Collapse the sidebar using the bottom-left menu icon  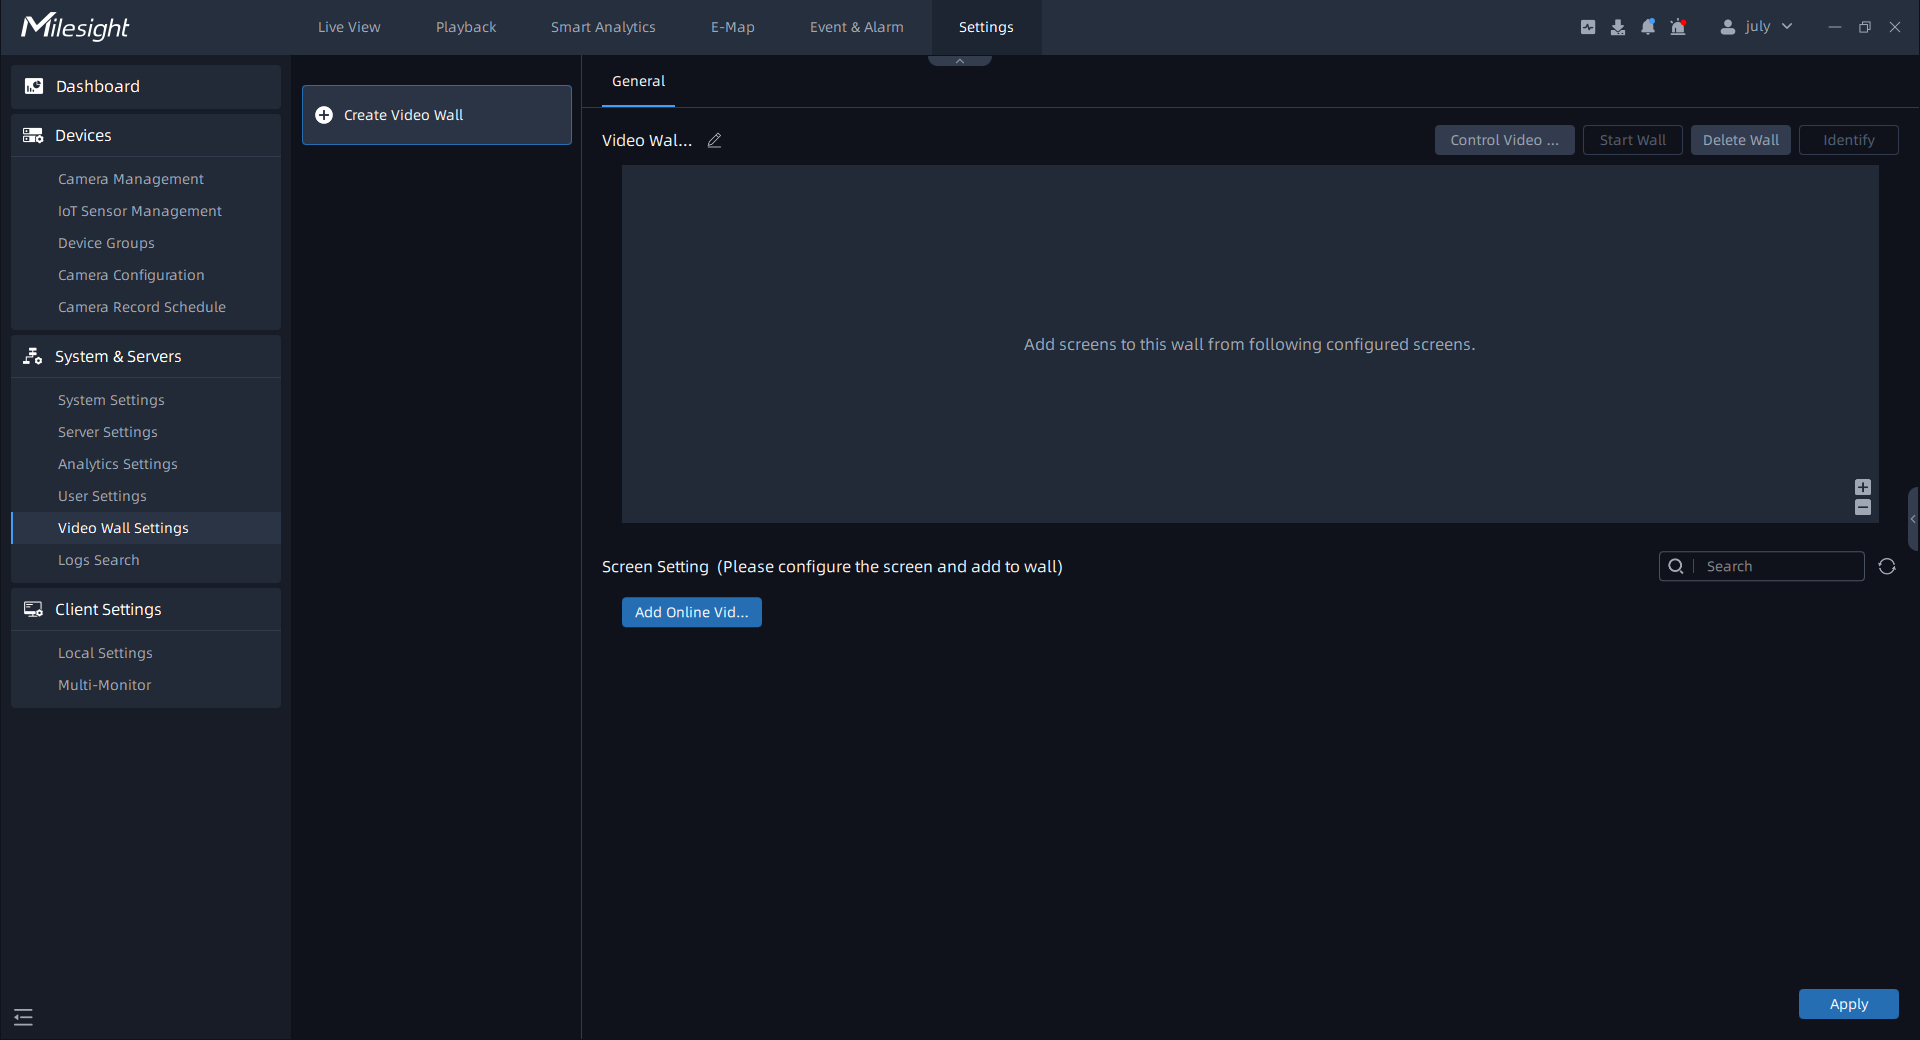click(24, 1017)
